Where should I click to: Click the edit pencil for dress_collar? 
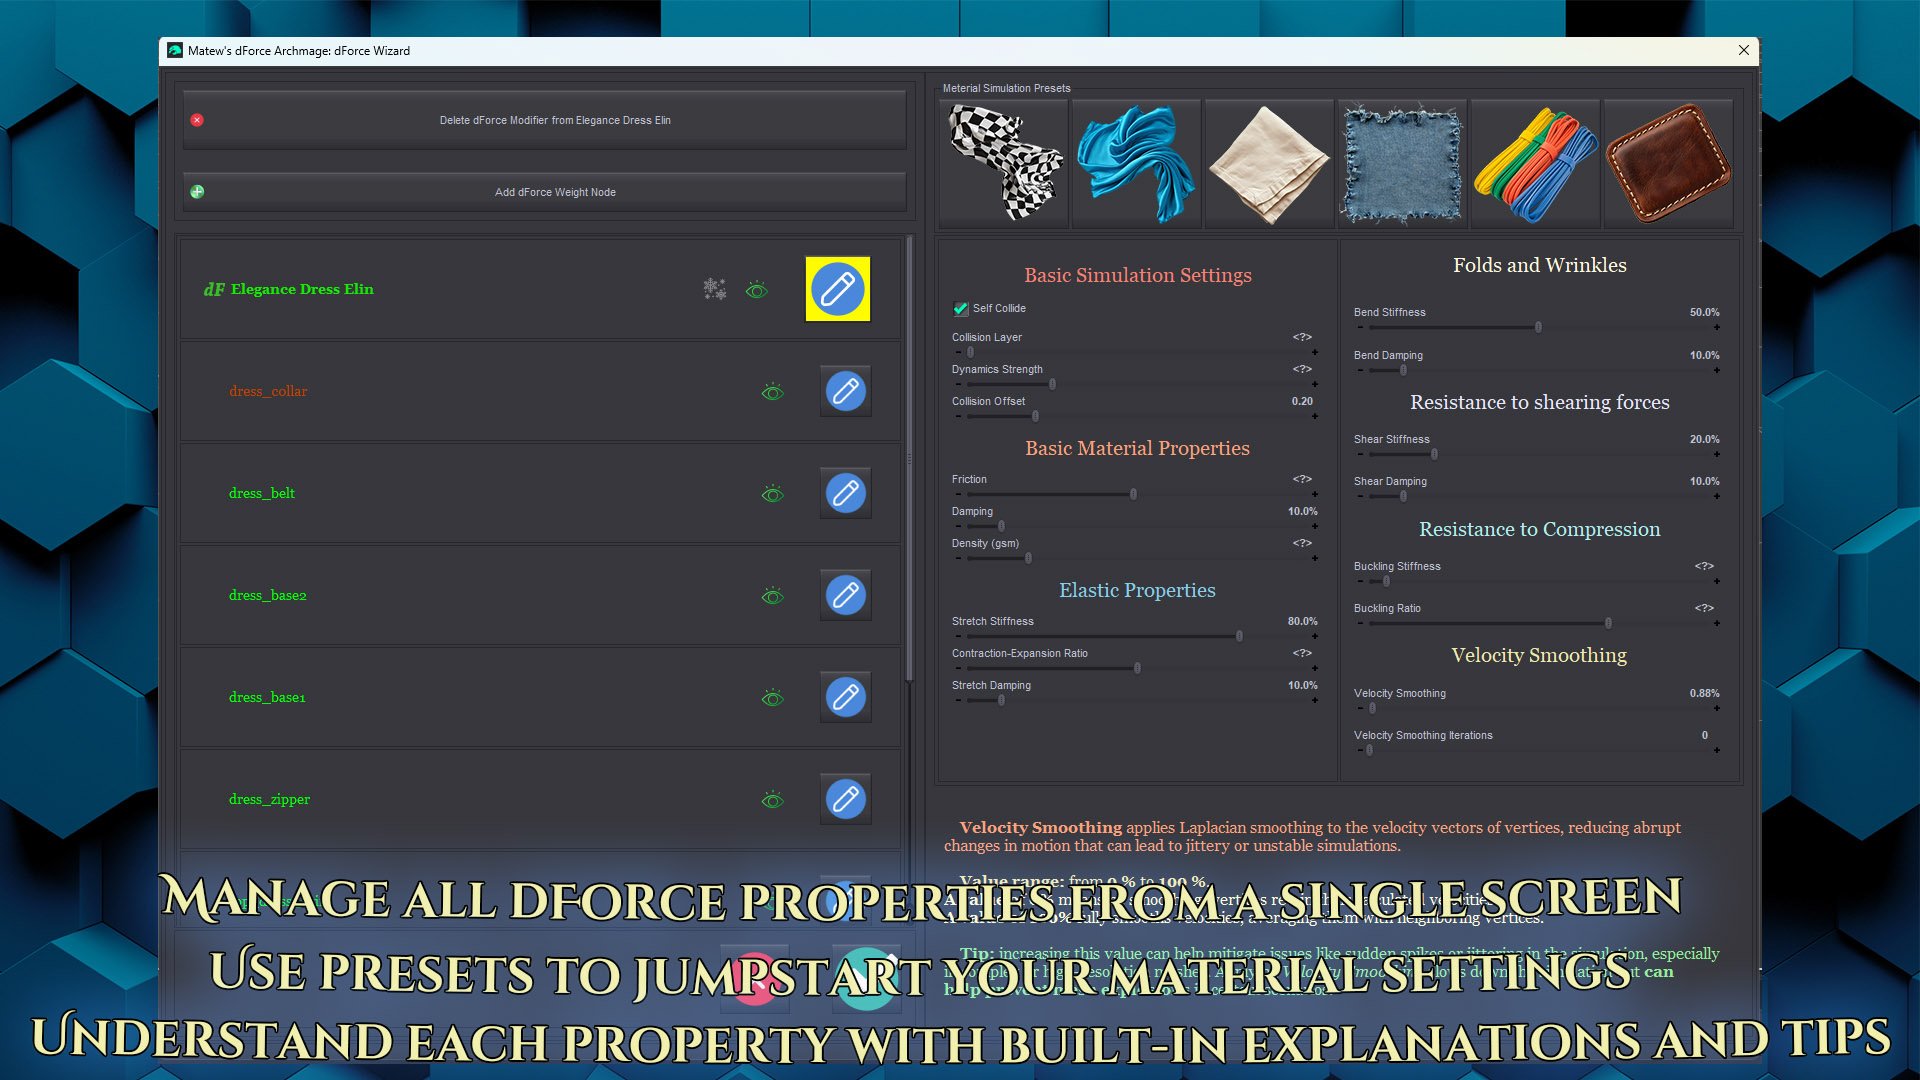click(845, 391)
